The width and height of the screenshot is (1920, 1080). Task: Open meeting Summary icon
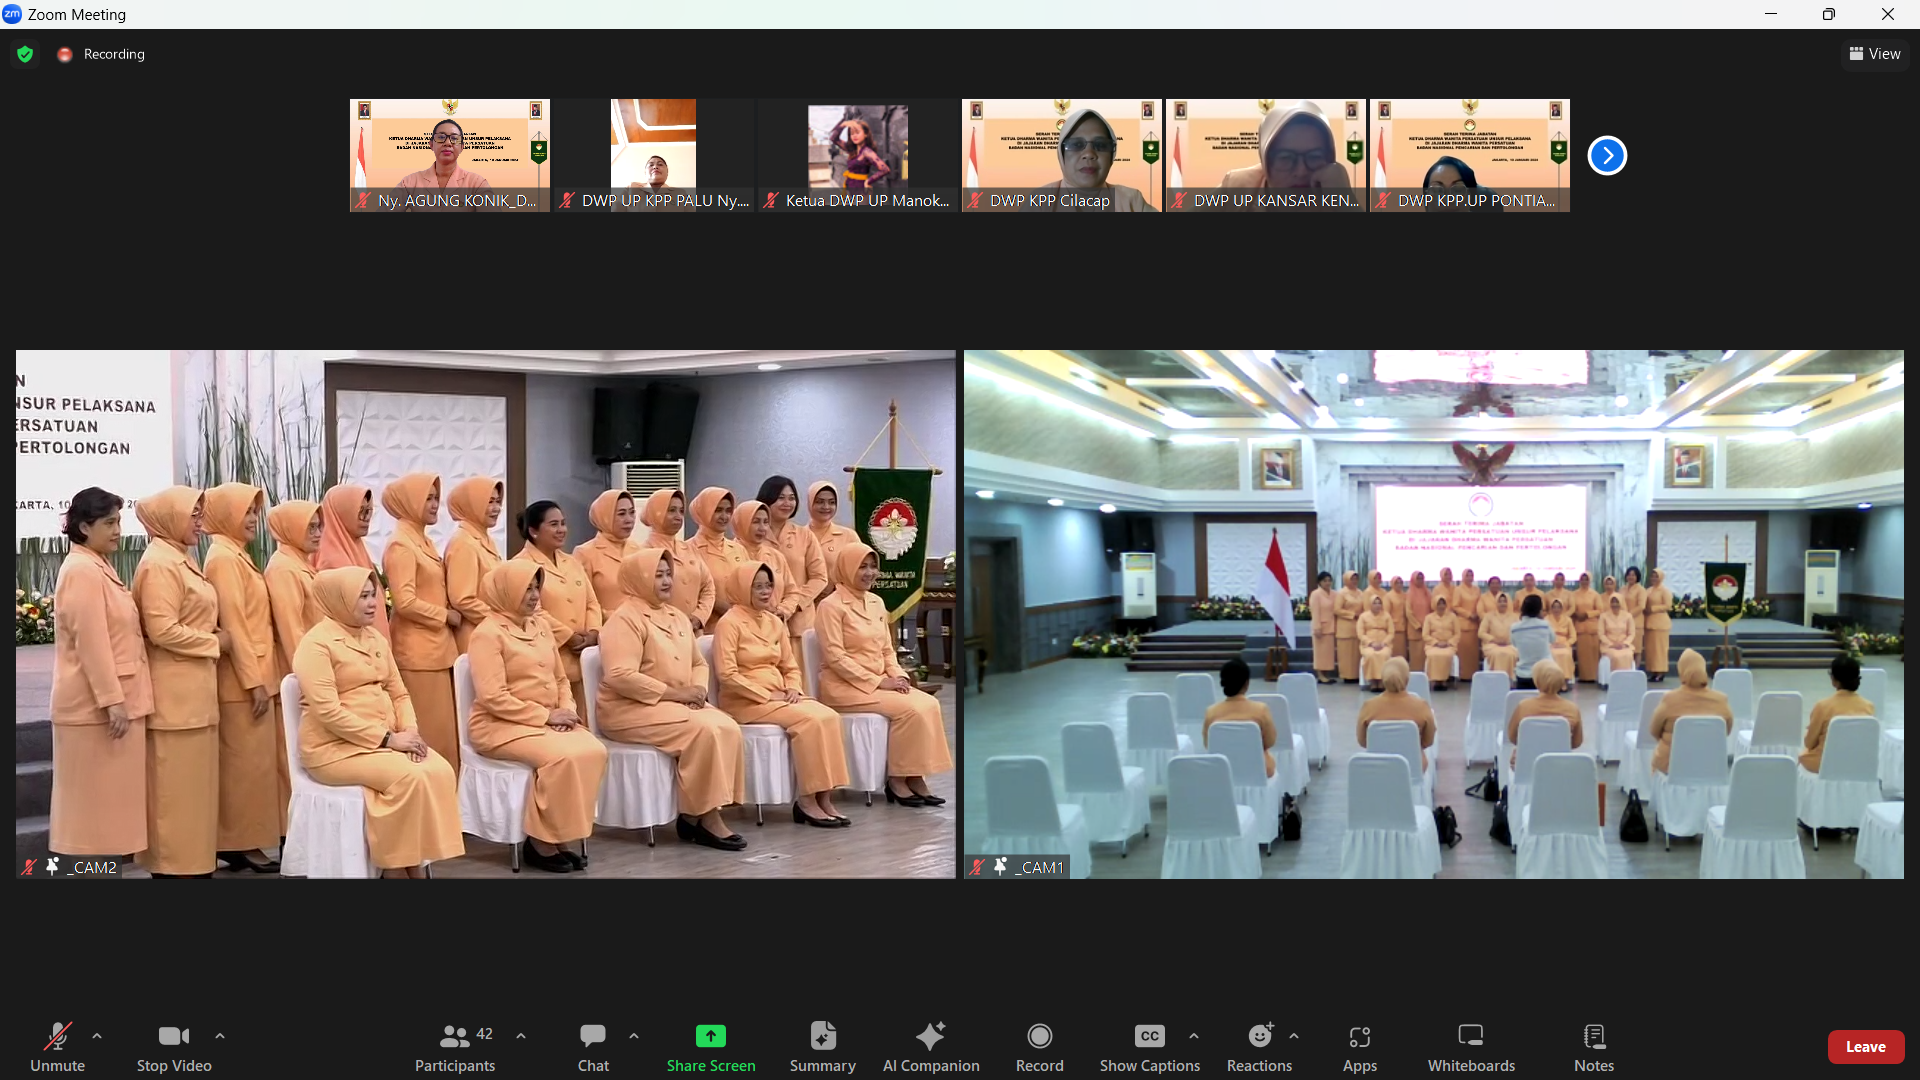click(822, 1037)
